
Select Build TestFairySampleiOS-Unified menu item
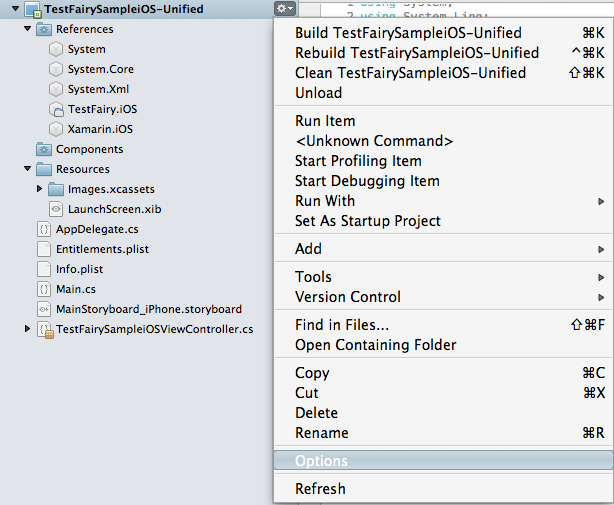pos(408,33)
